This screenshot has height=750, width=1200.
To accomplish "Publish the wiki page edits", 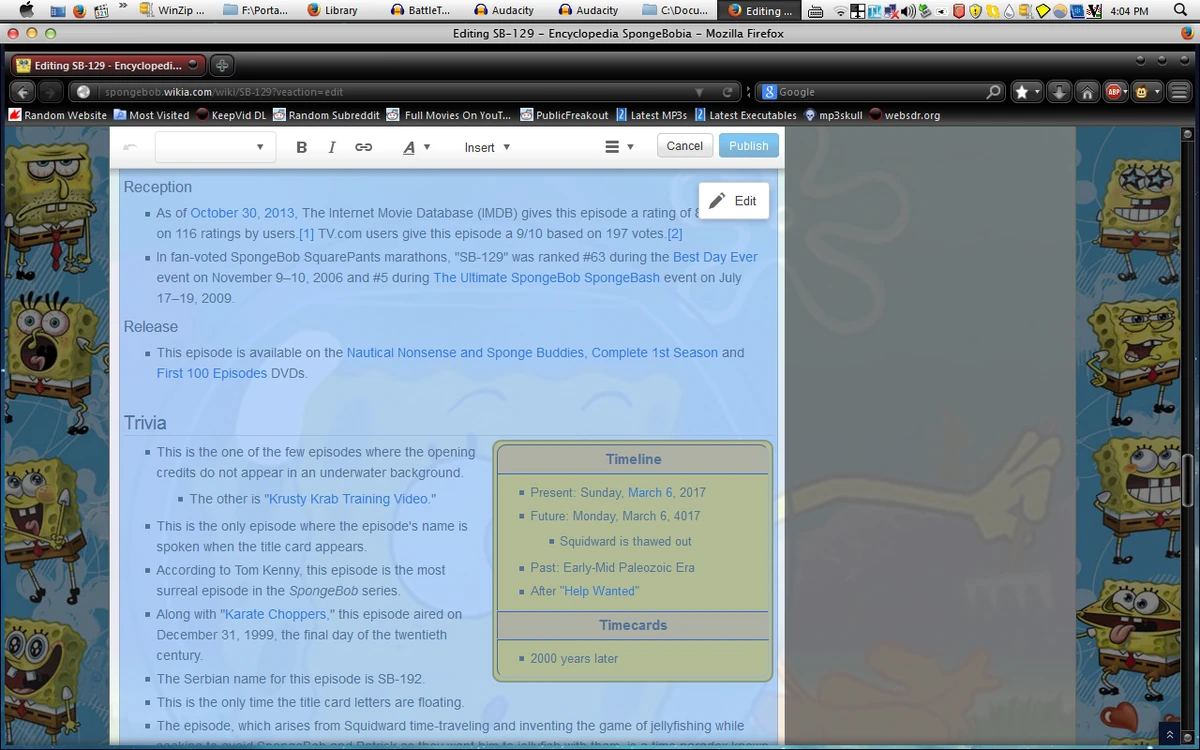I will [748, 145].
